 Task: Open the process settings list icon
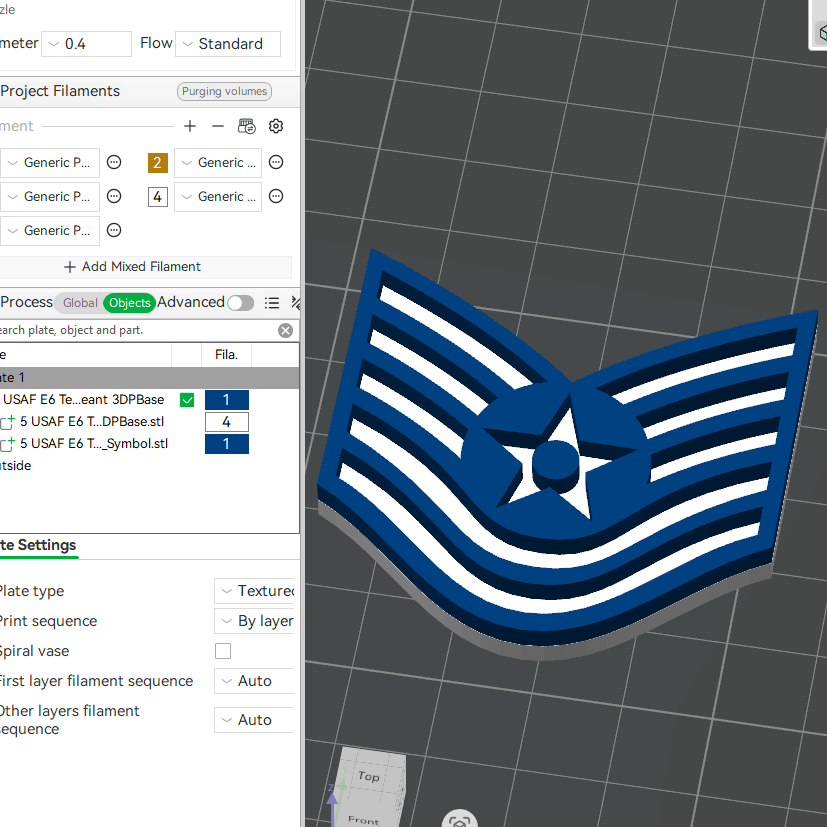pos(272,303)
